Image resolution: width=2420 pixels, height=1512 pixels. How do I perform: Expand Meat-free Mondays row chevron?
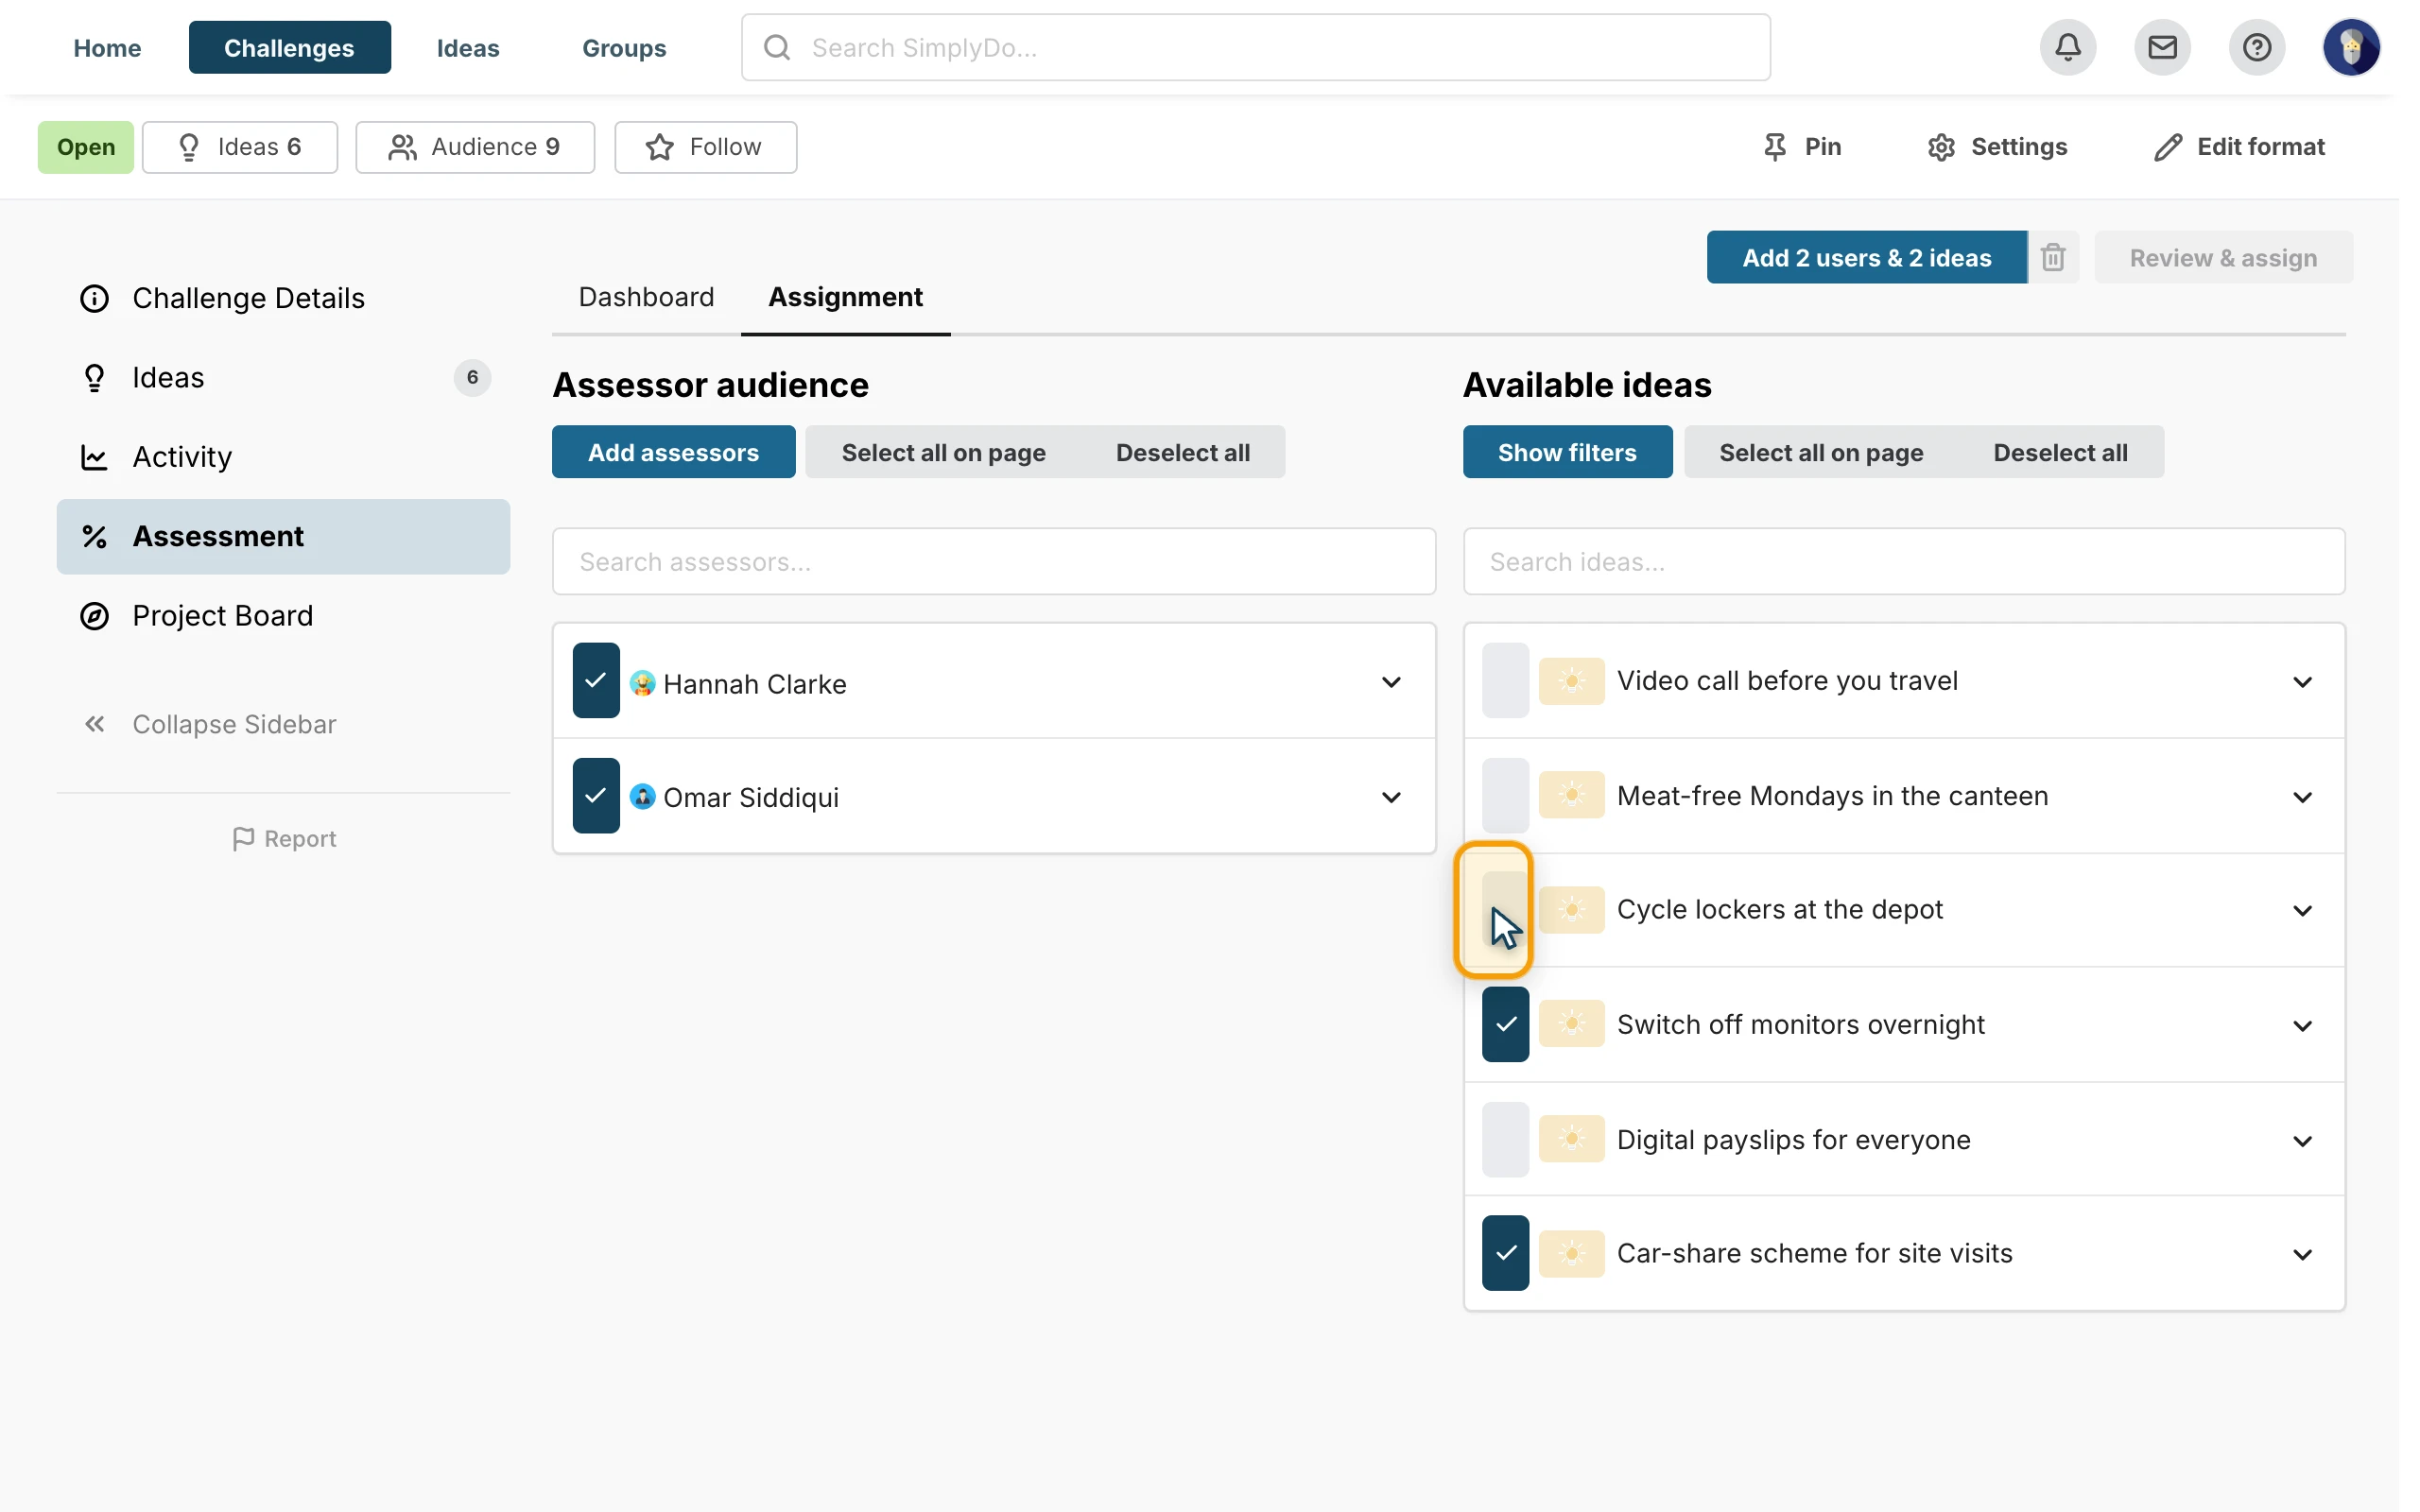[x=2302, y=797]
